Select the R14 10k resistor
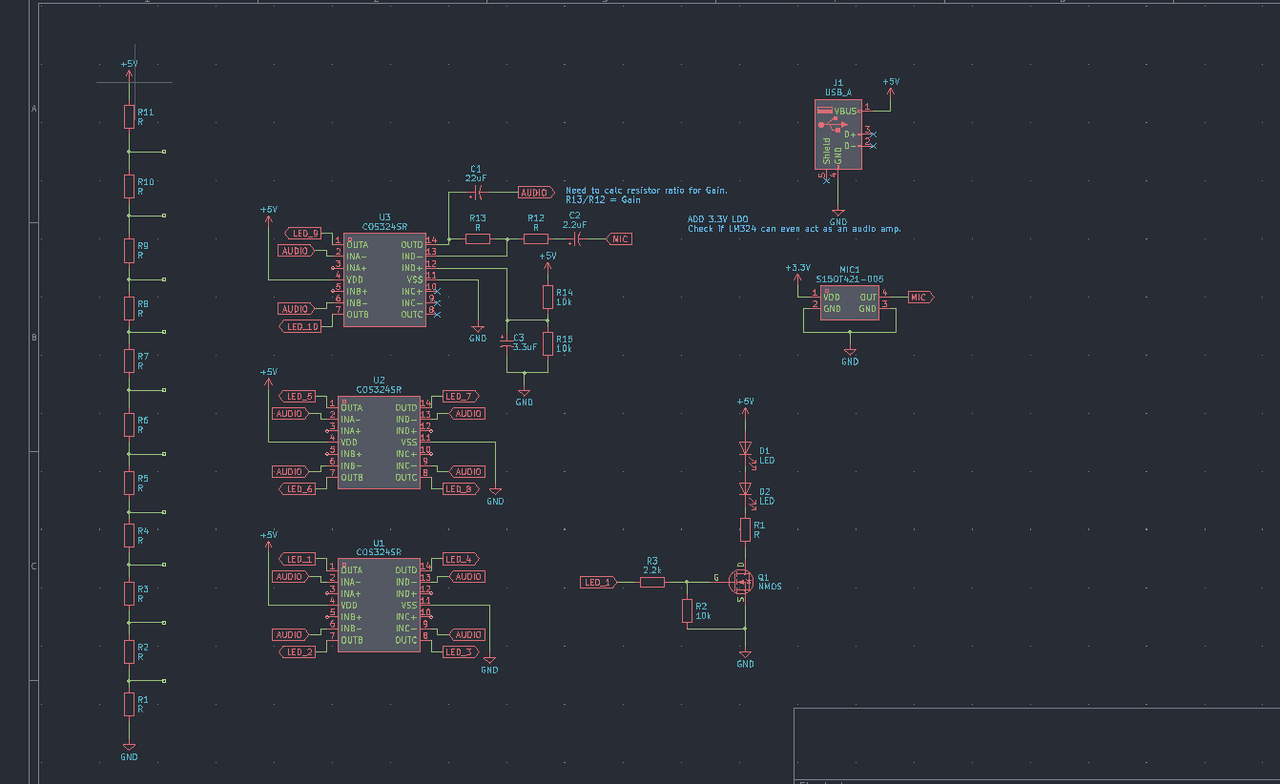This screenshot has height=784, width=1280. (547, 297)
